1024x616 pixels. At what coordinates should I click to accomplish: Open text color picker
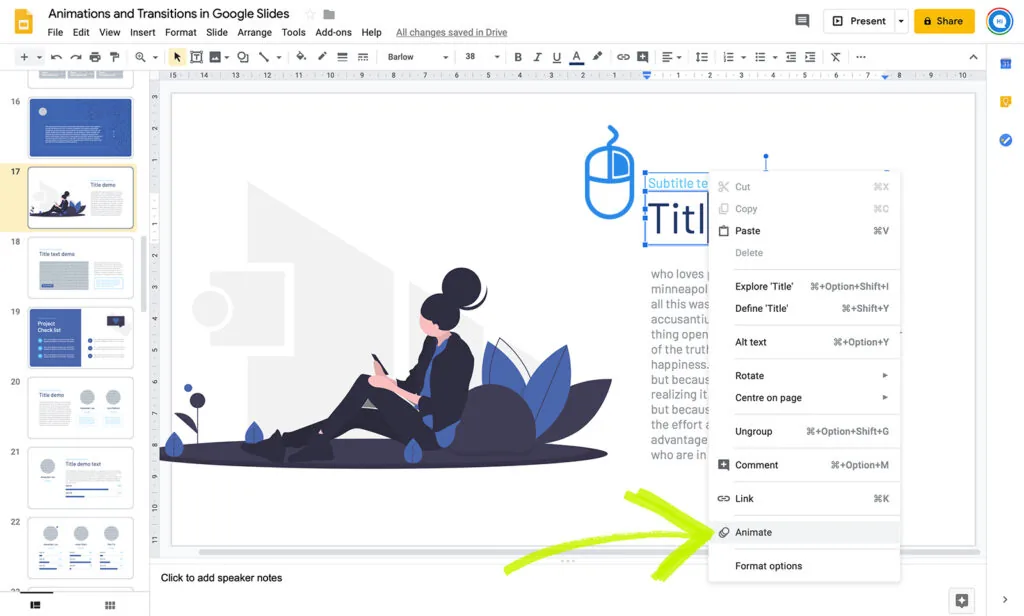pyautogui.click(x=576, y=57)
